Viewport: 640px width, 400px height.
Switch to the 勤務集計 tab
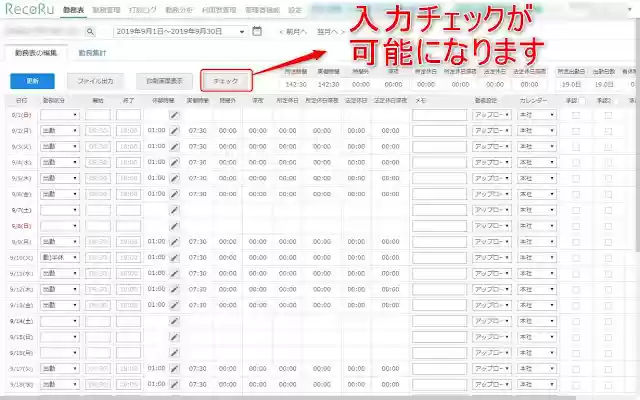pos(92,53)
